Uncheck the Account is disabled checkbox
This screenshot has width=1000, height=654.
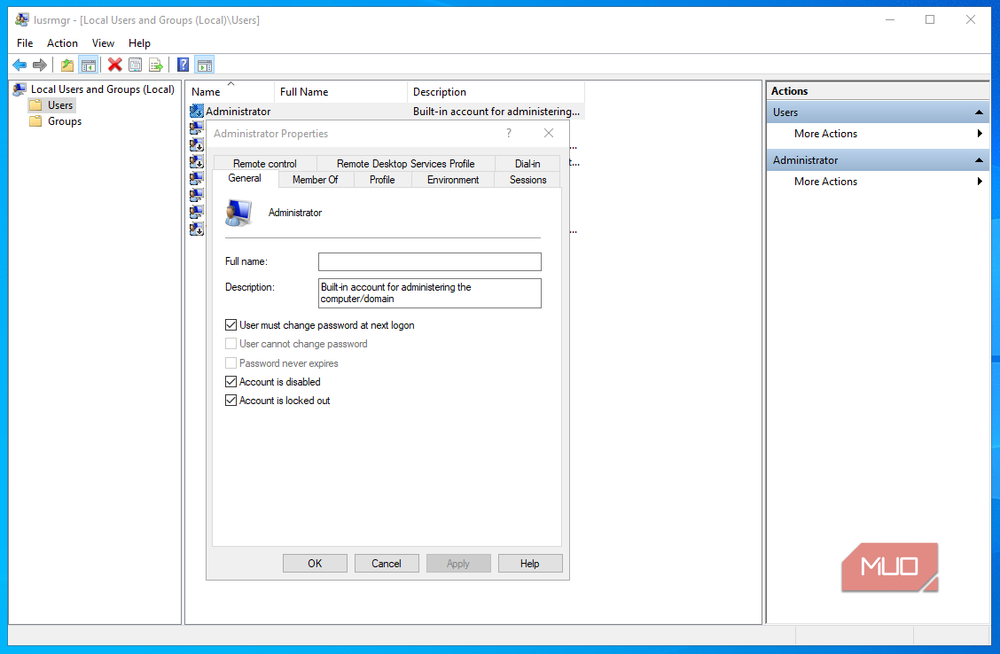(x=231, y=382)
